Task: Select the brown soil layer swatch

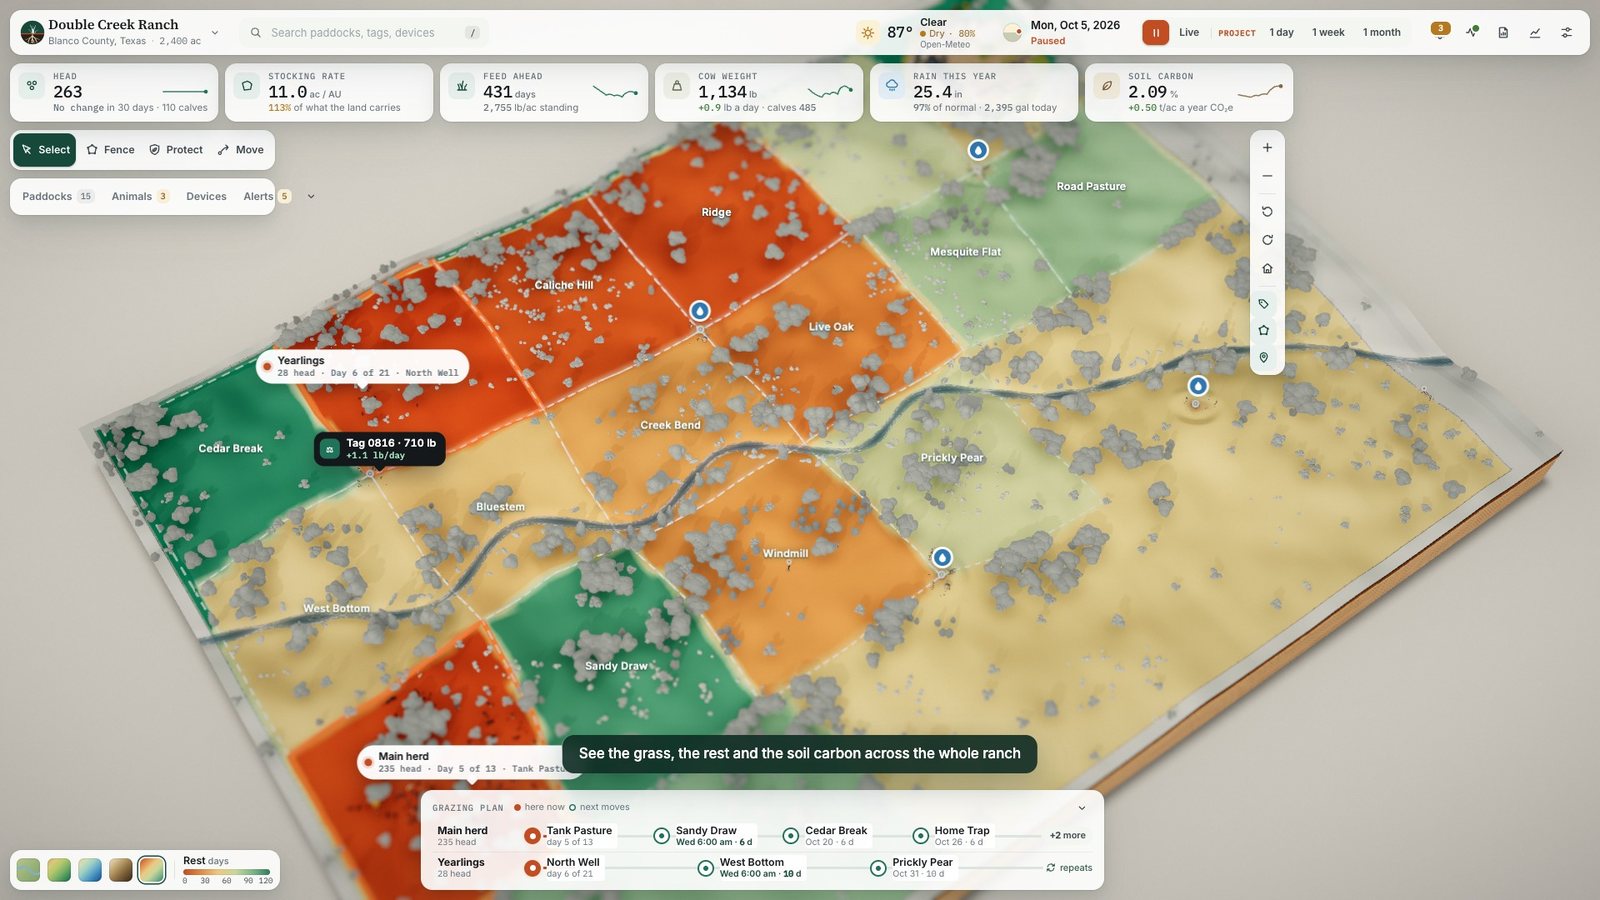Action: [x=121, y=869]
